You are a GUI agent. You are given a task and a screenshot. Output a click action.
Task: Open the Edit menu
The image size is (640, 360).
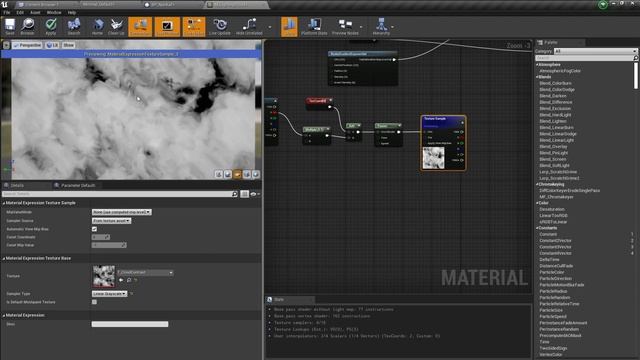click(x=20, y=13)
